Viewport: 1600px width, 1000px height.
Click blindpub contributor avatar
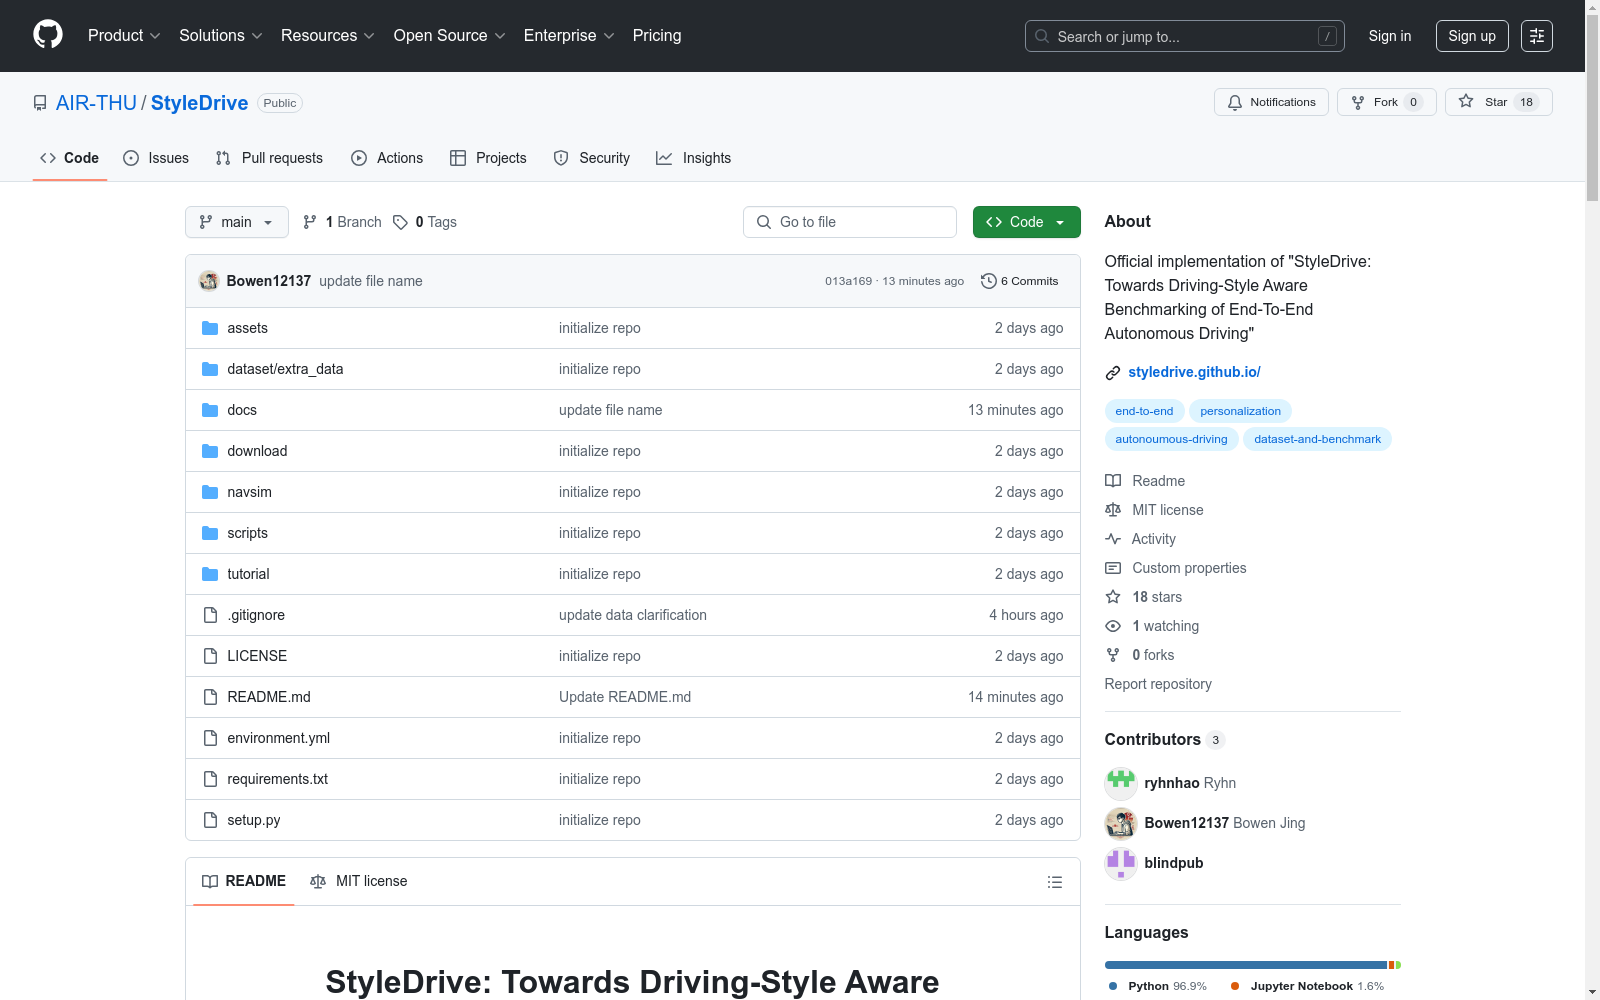(1121, 863)
